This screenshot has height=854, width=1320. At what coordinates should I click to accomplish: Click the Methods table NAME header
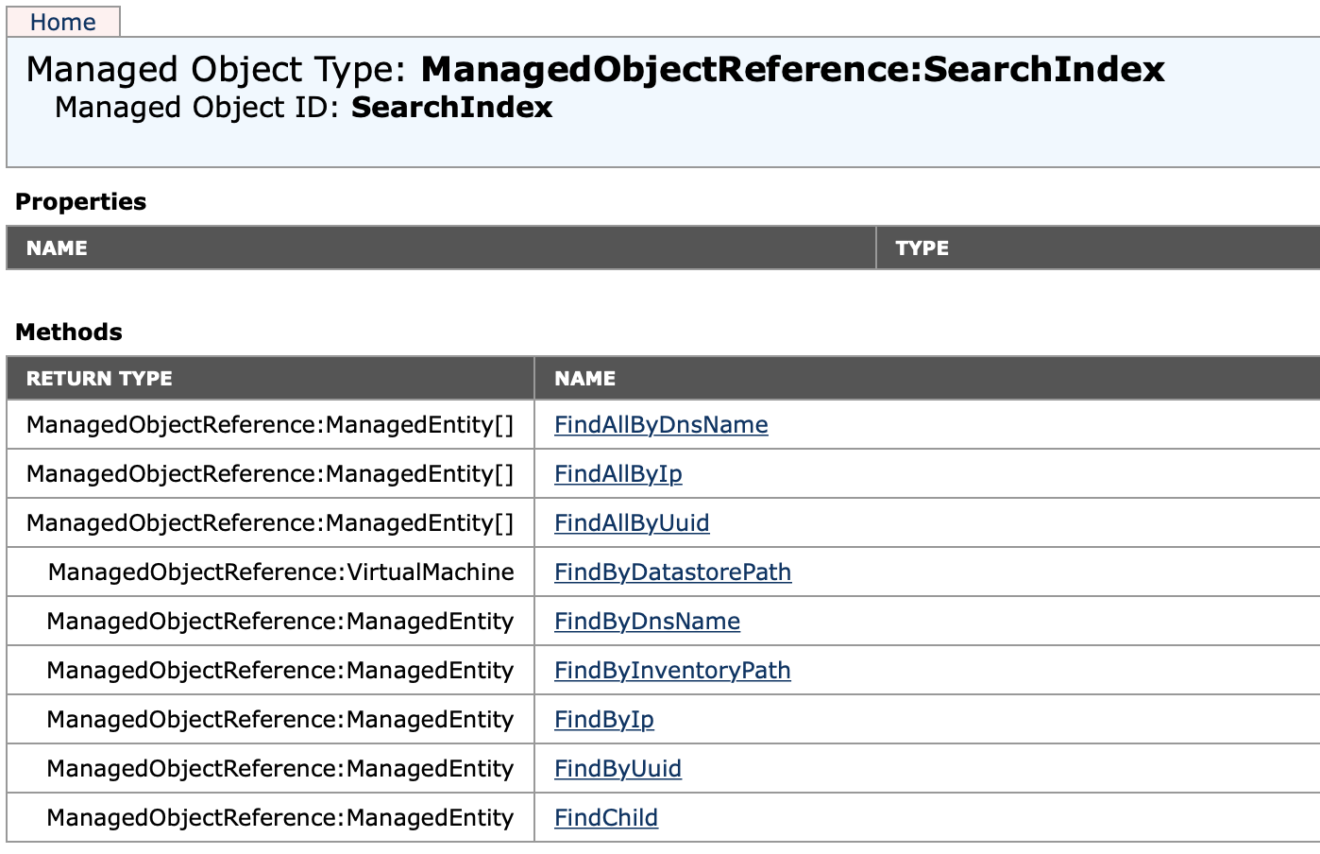pyautogui.click(x=585, y=379)
